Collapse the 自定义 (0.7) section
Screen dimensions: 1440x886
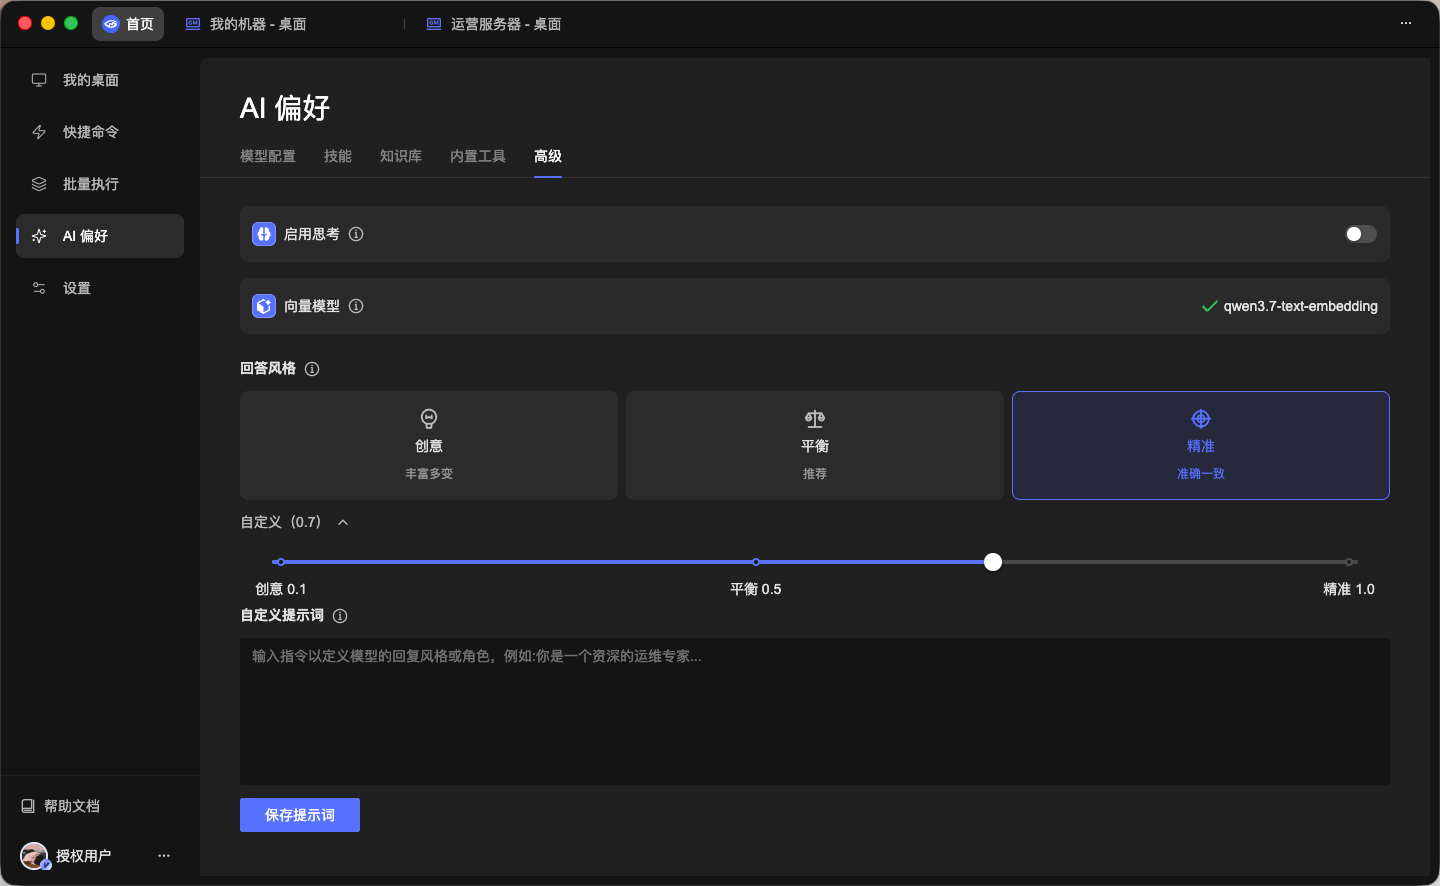pos(343,522)
